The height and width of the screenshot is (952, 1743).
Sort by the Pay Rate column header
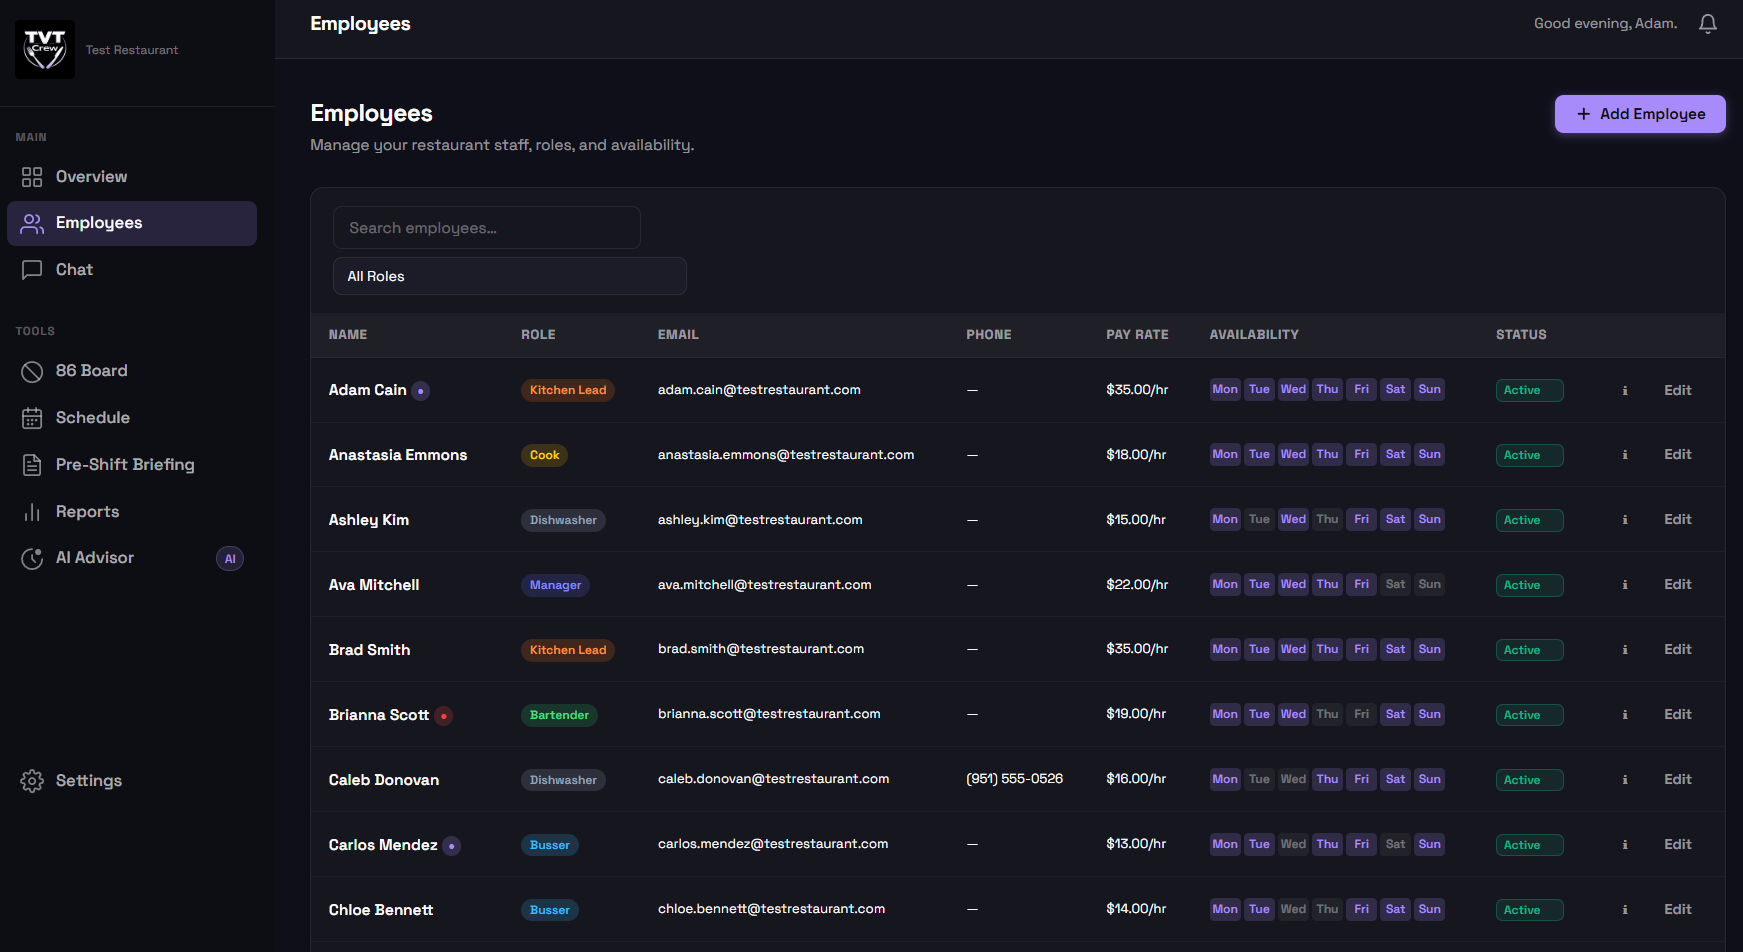click(x=1137, y=335)
